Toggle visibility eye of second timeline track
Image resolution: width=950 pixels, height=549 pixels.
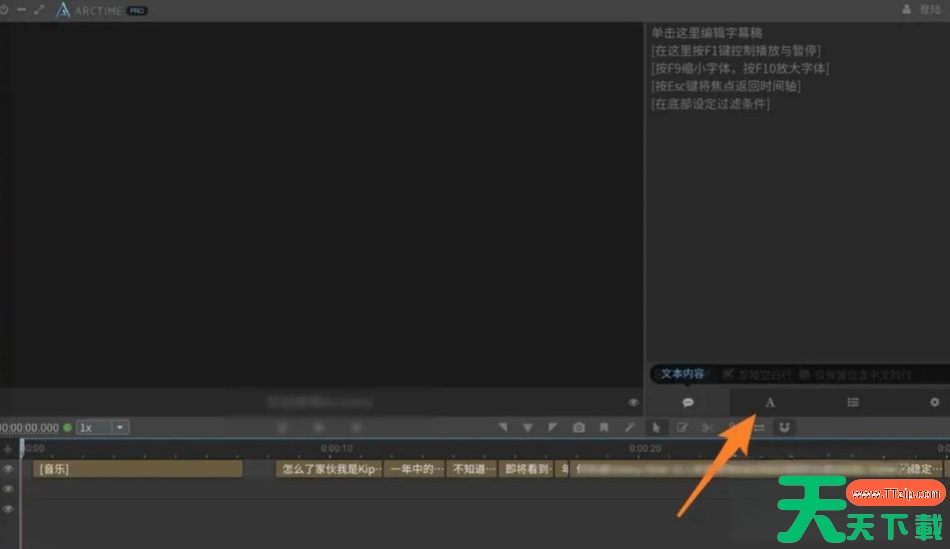point(8,489)
